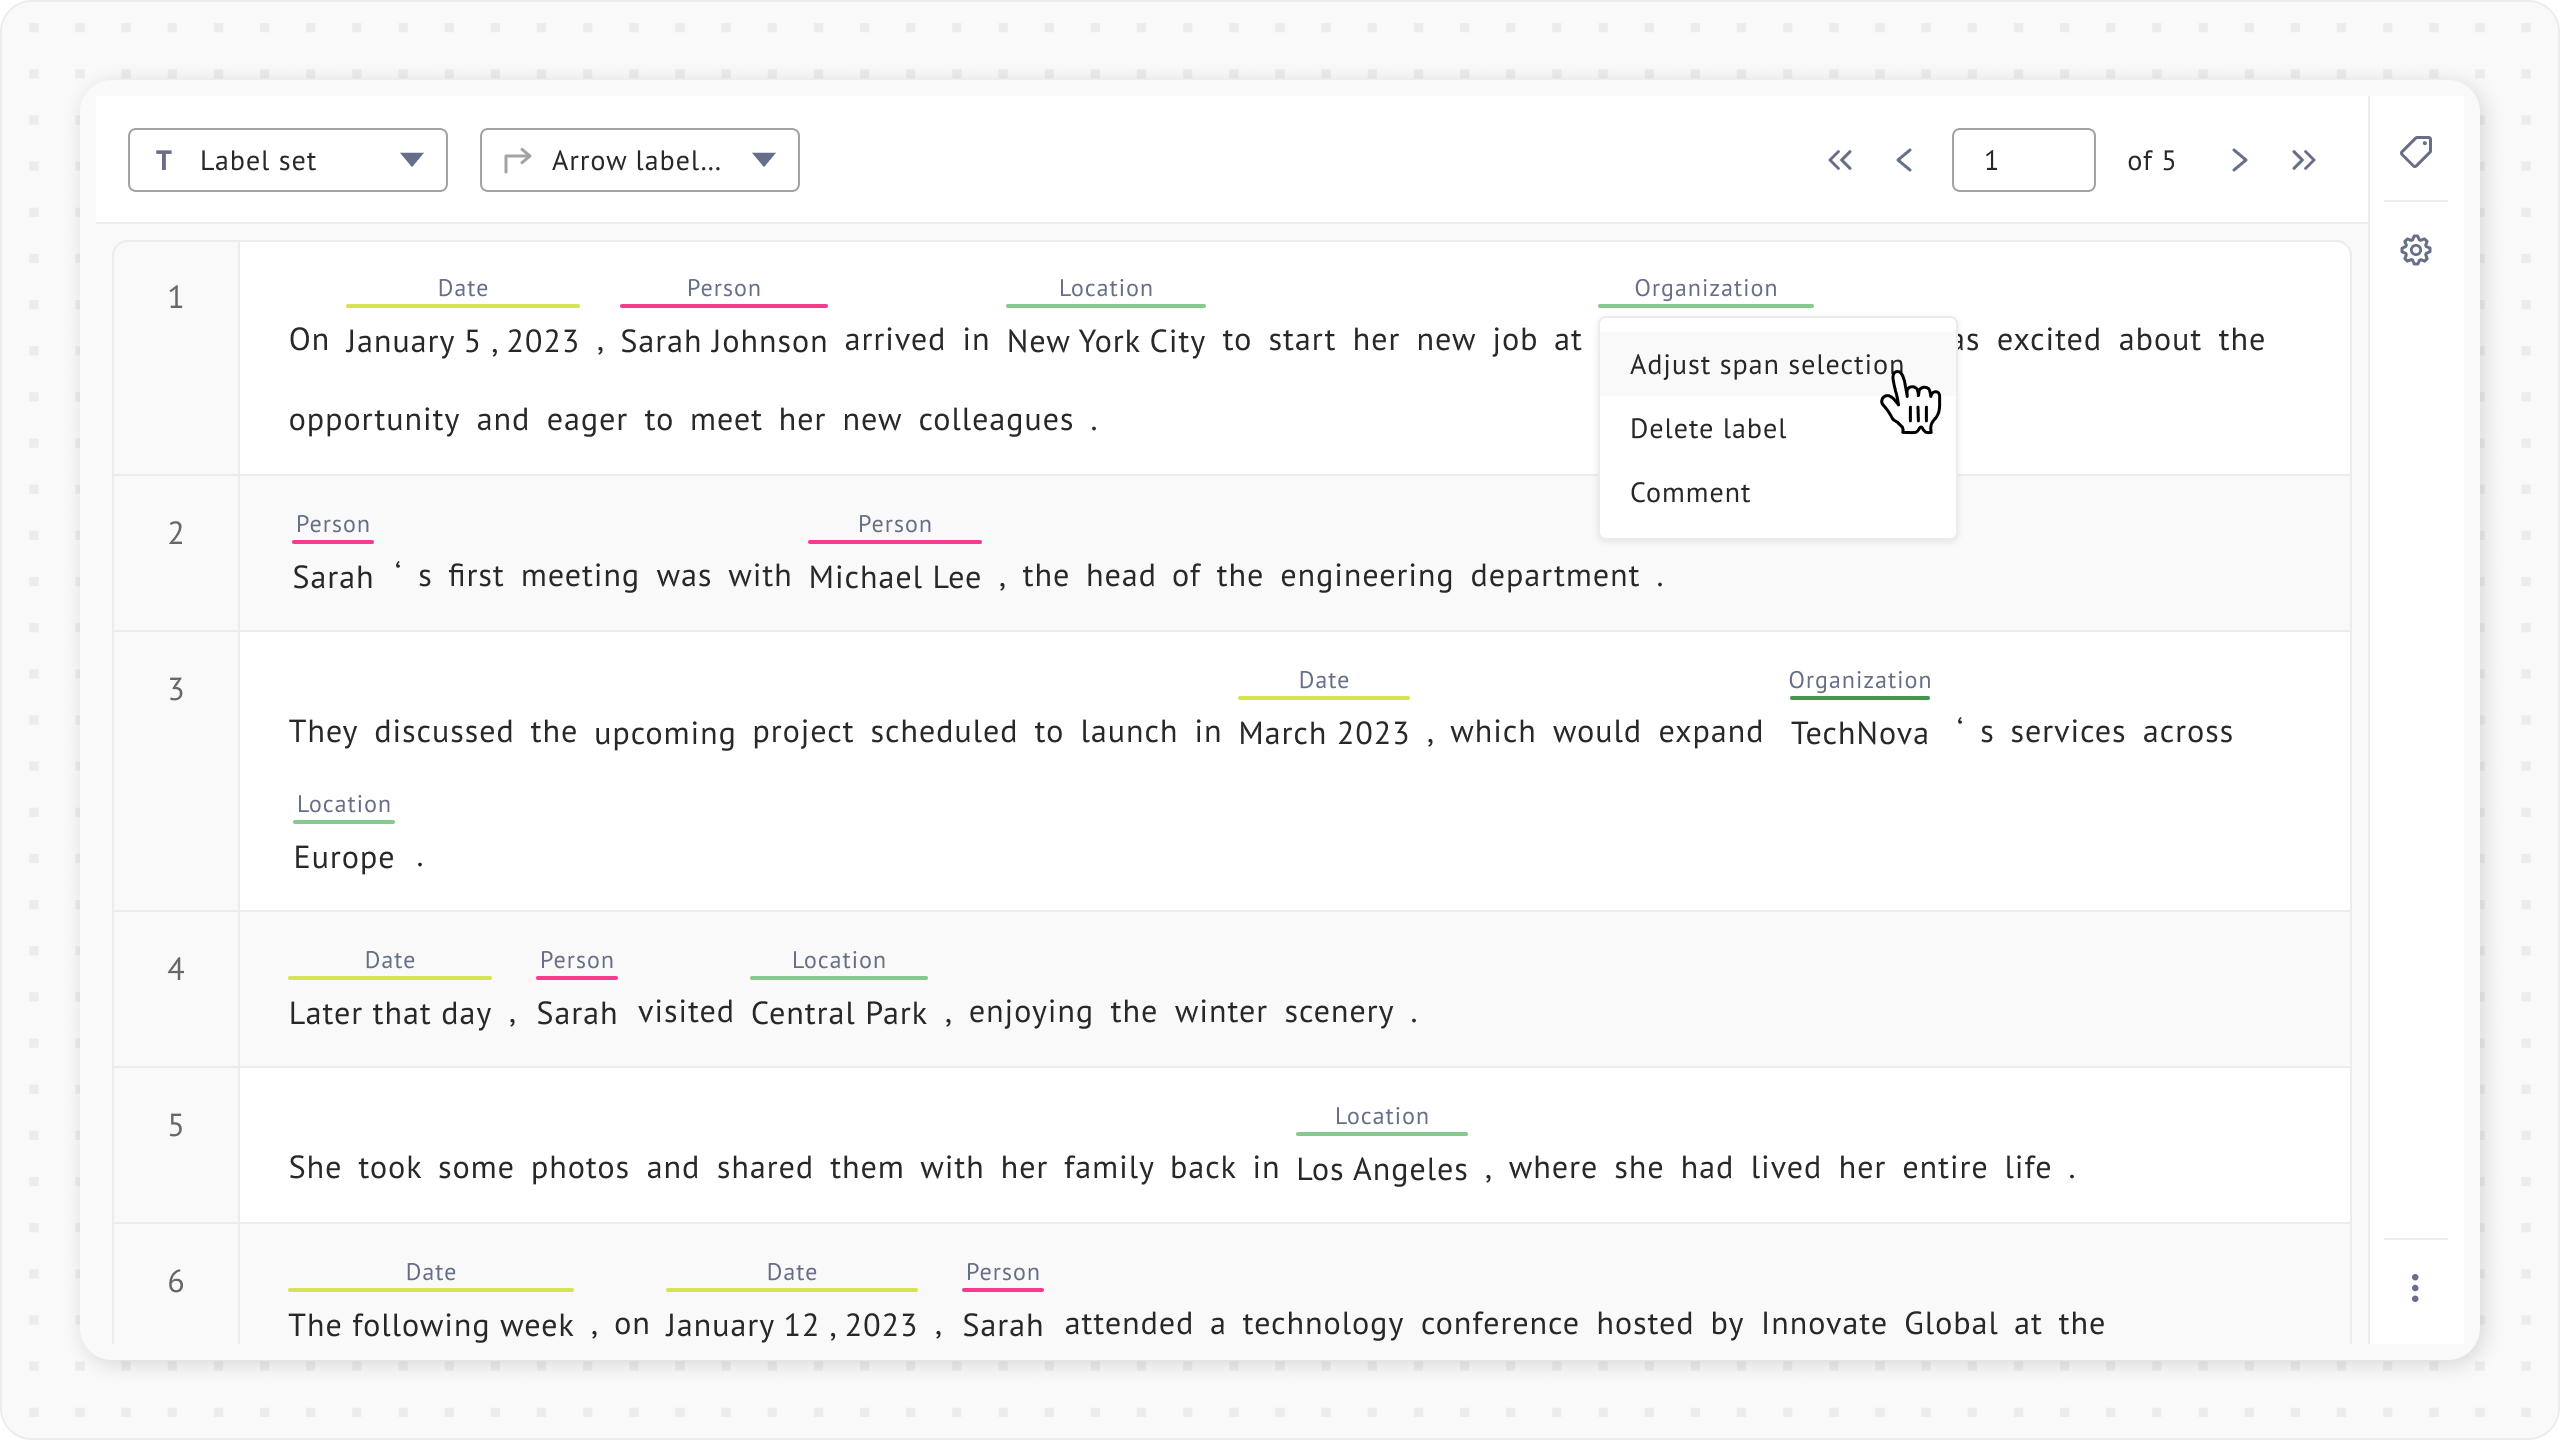Go to previous page arrow
Viewport: 2560px width, 1440px height.
pos(1904,160)
